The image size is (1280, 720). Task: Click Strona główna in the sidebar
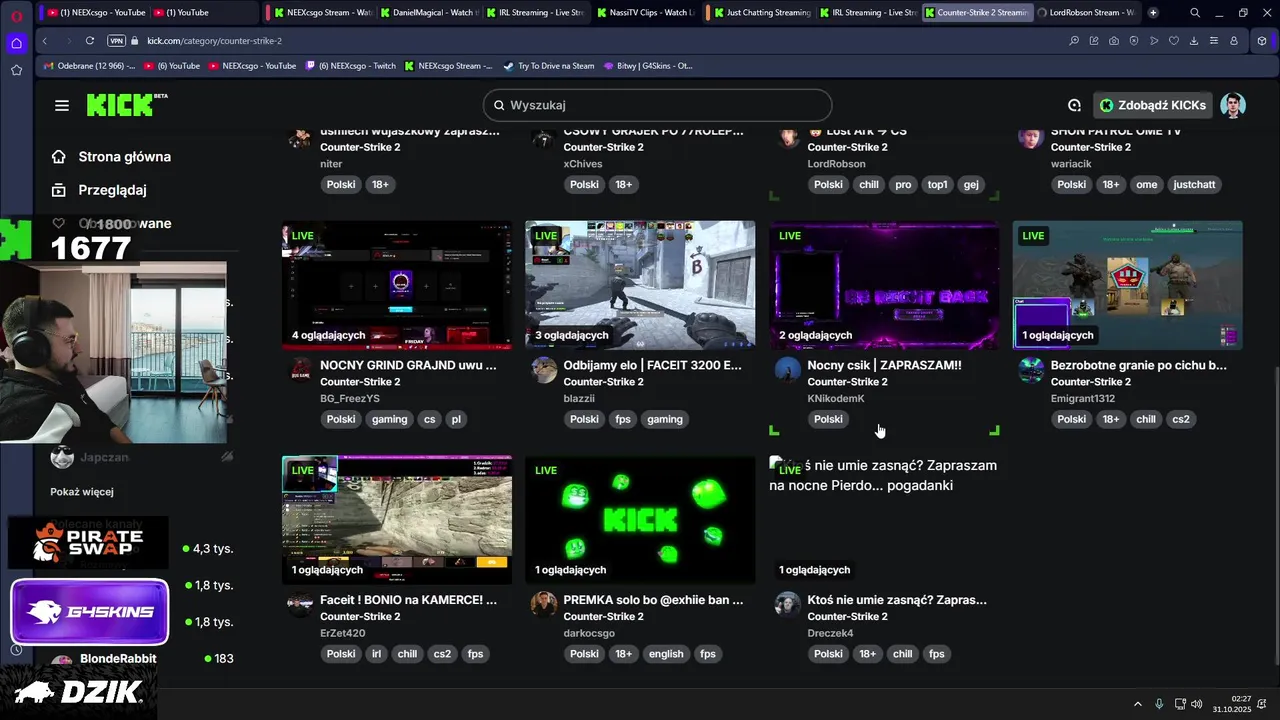click(124, 156)
